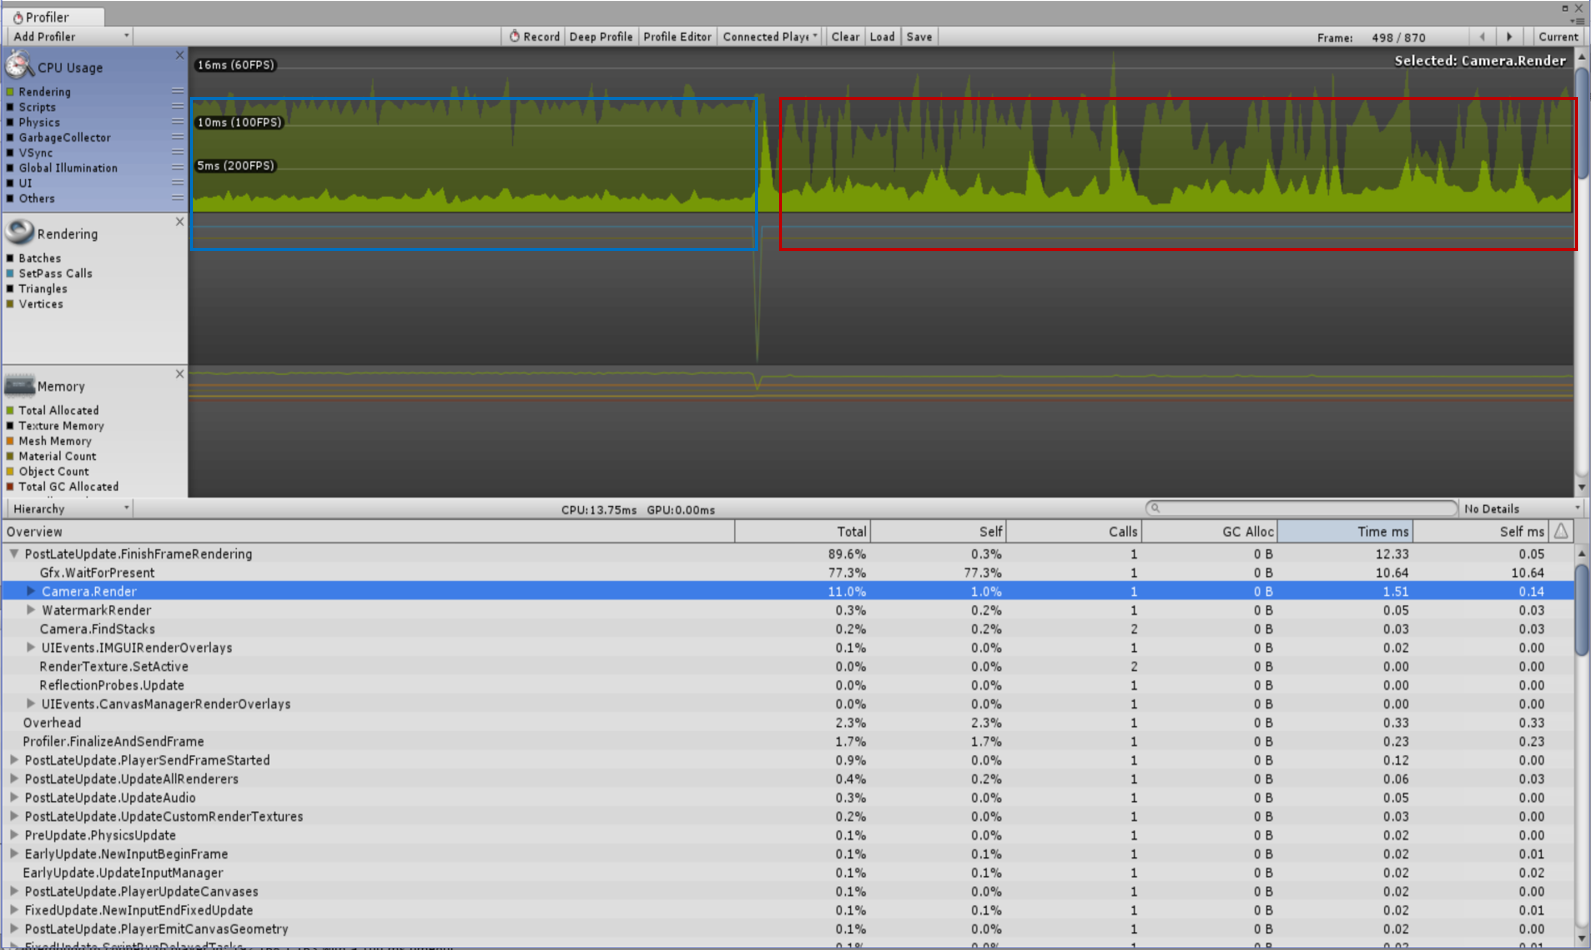Viewport: 1591px width, 950px height.
Task: Sort by the Time ms column header
Action: click(1345, 532)
